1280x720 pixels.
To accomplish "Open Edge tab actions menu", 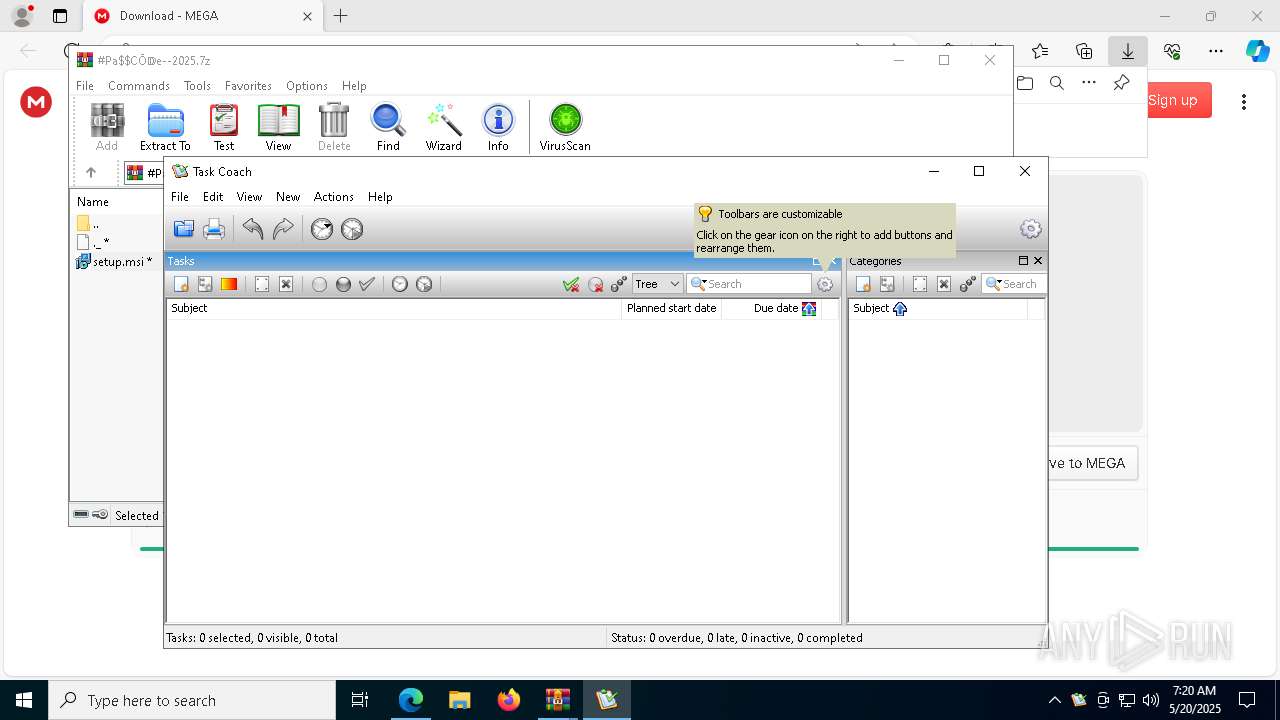I will coord(60,16).
